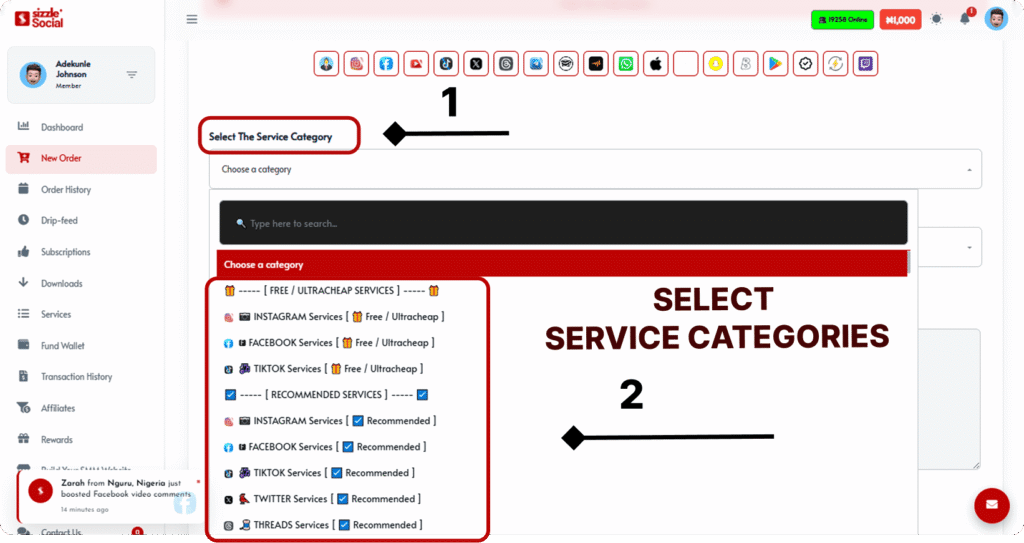Viewport: 1024px width, 543px height.
Task: Open the red chat mail button
Action: (991, 505)
